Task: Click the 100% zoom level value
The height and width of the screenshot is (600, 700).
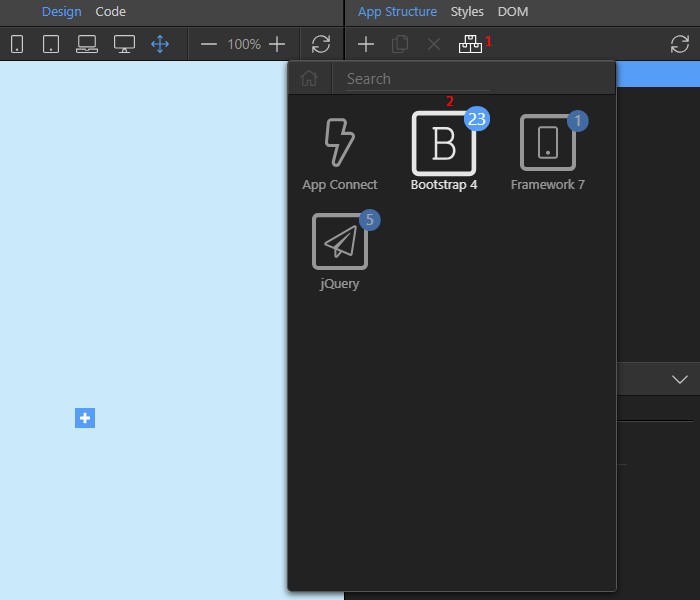Action: [244, 44]
